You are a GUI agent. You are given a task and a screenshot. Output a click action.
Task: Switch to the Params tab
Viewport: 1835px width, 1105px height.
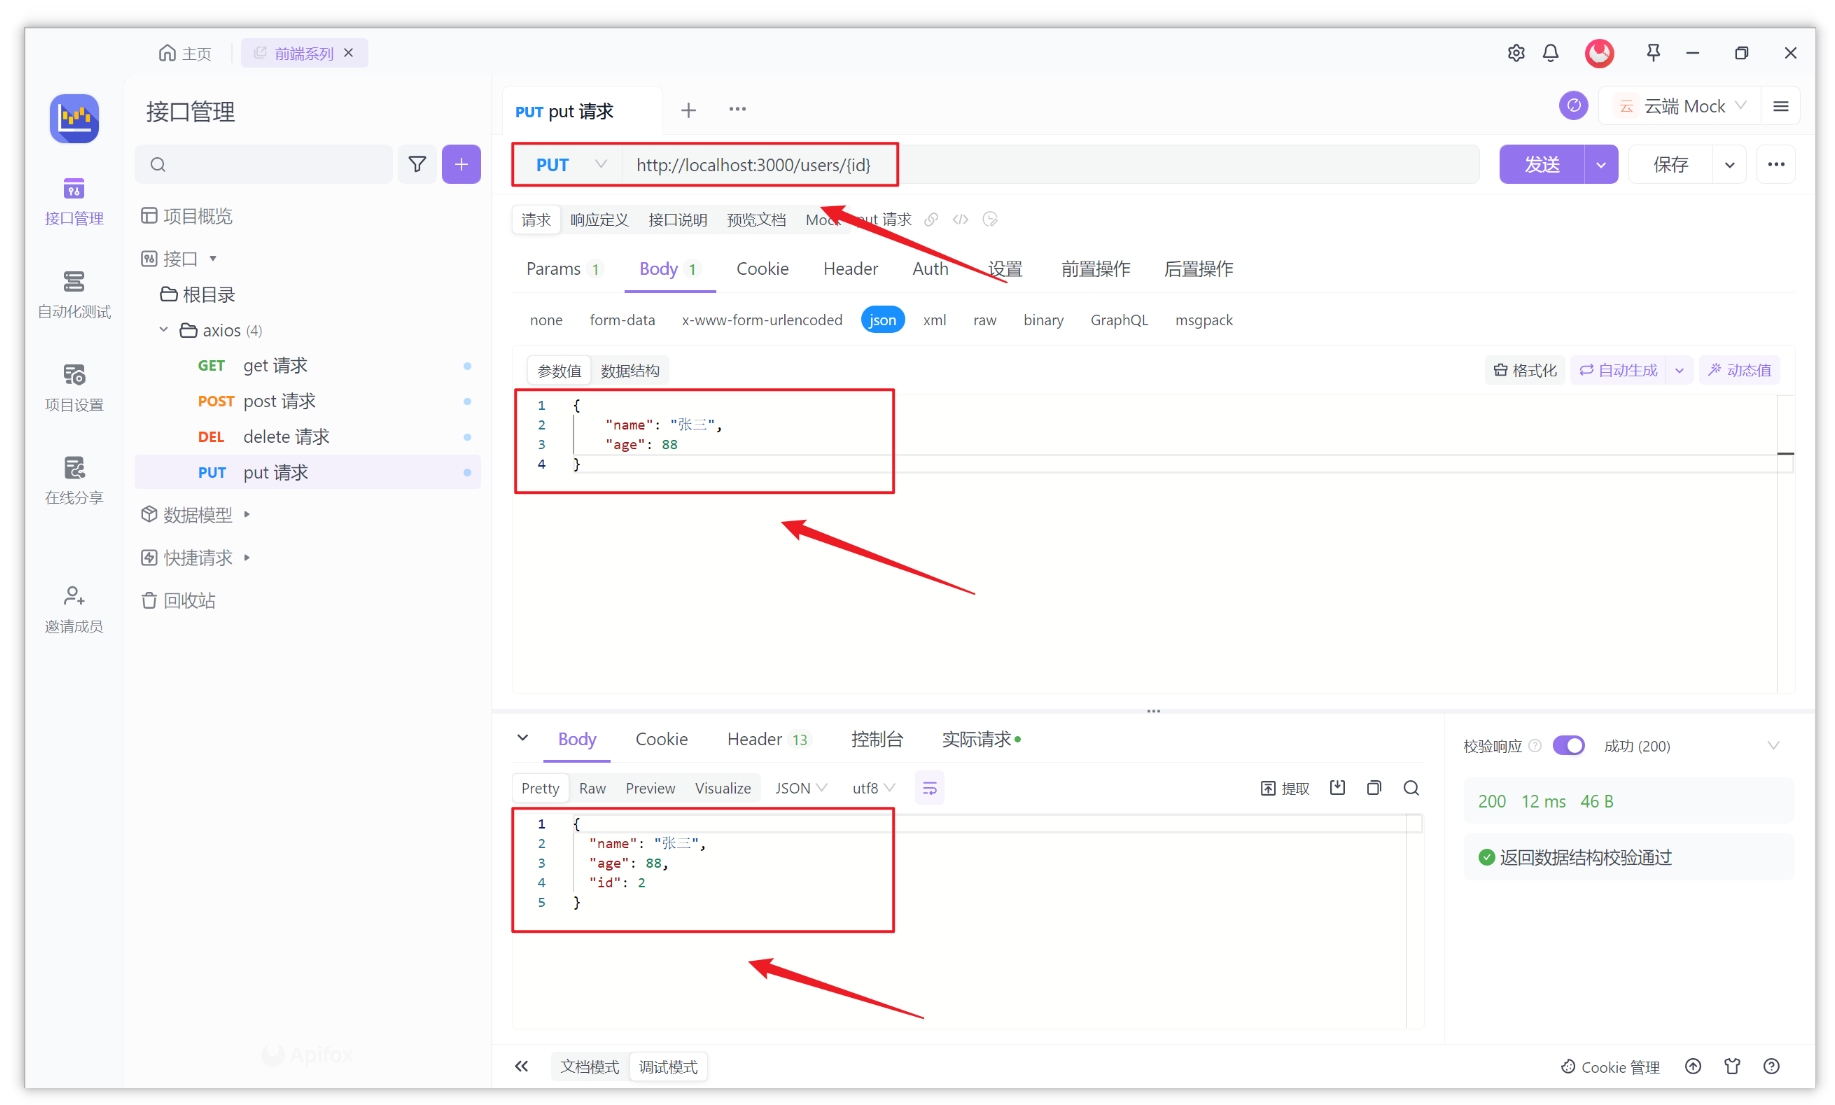(x=563, y=269)
